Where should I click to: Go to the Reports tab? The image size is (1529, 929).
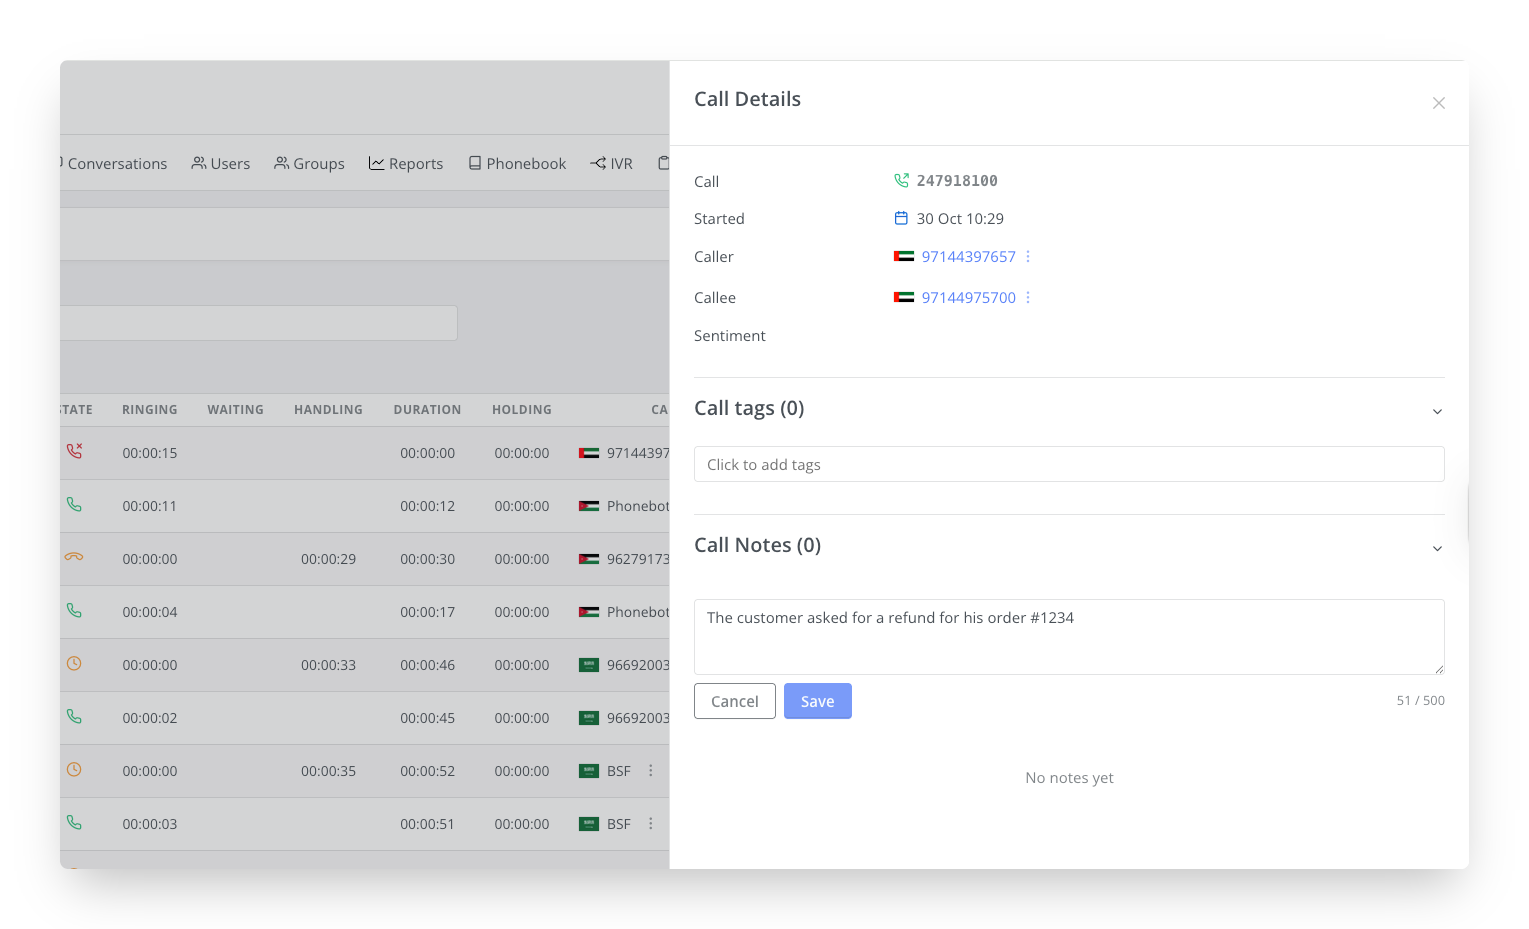tap(406, 164)
